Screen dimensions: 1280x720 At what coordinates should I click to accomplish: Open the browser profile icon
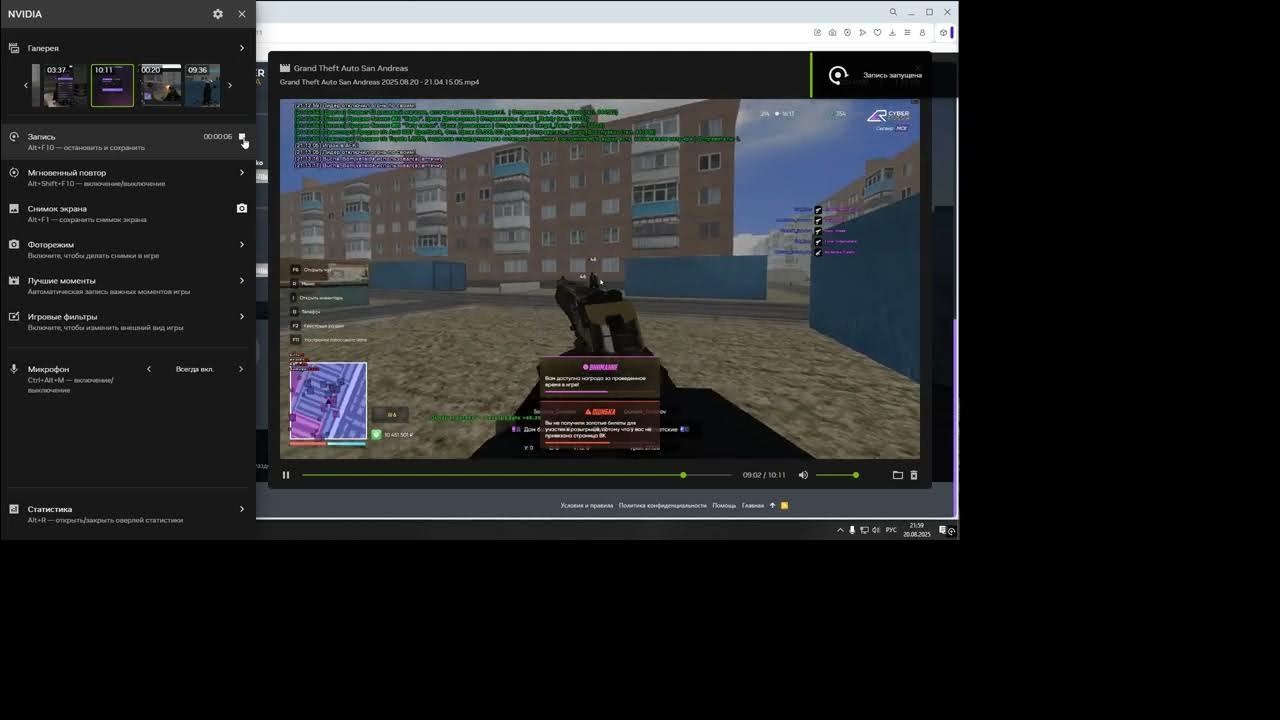[922, 33]
